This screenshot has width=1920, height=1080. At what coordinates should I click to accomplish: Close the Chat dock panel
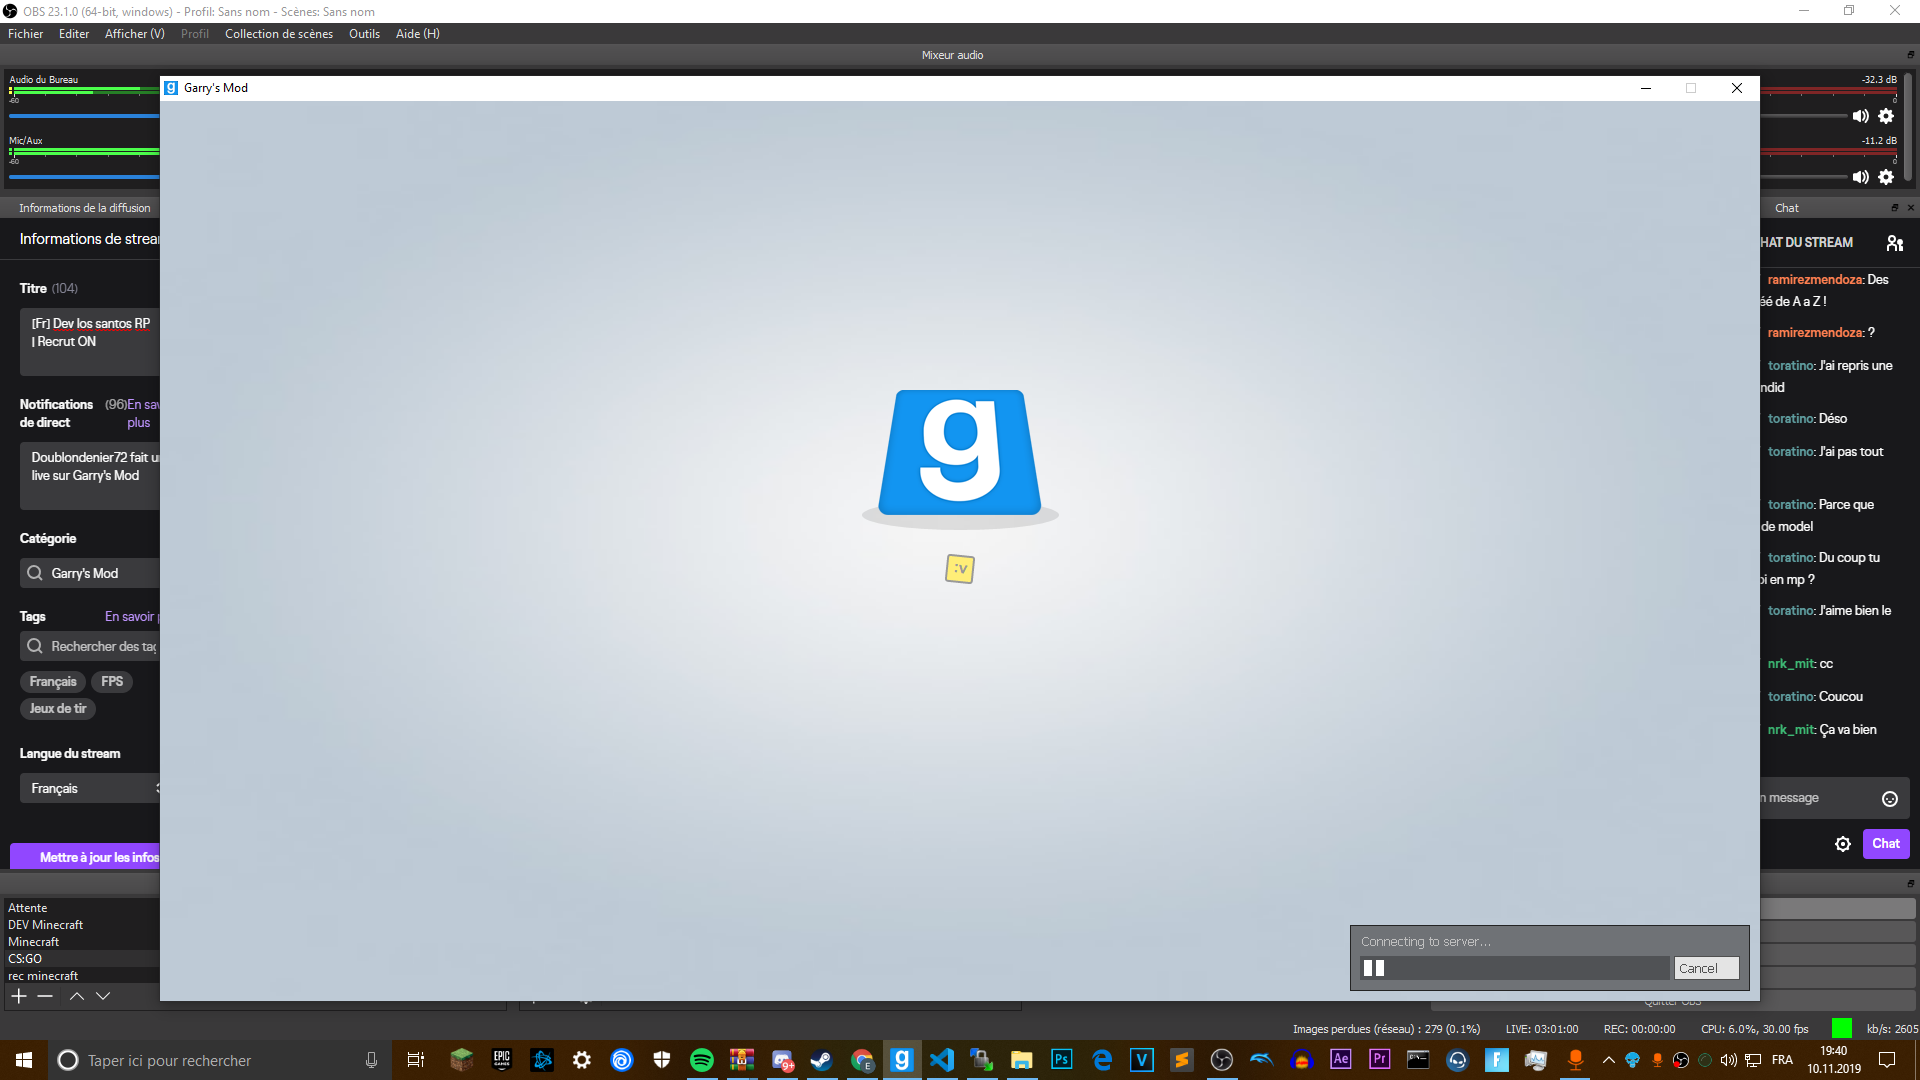(x=1910, y=208)
